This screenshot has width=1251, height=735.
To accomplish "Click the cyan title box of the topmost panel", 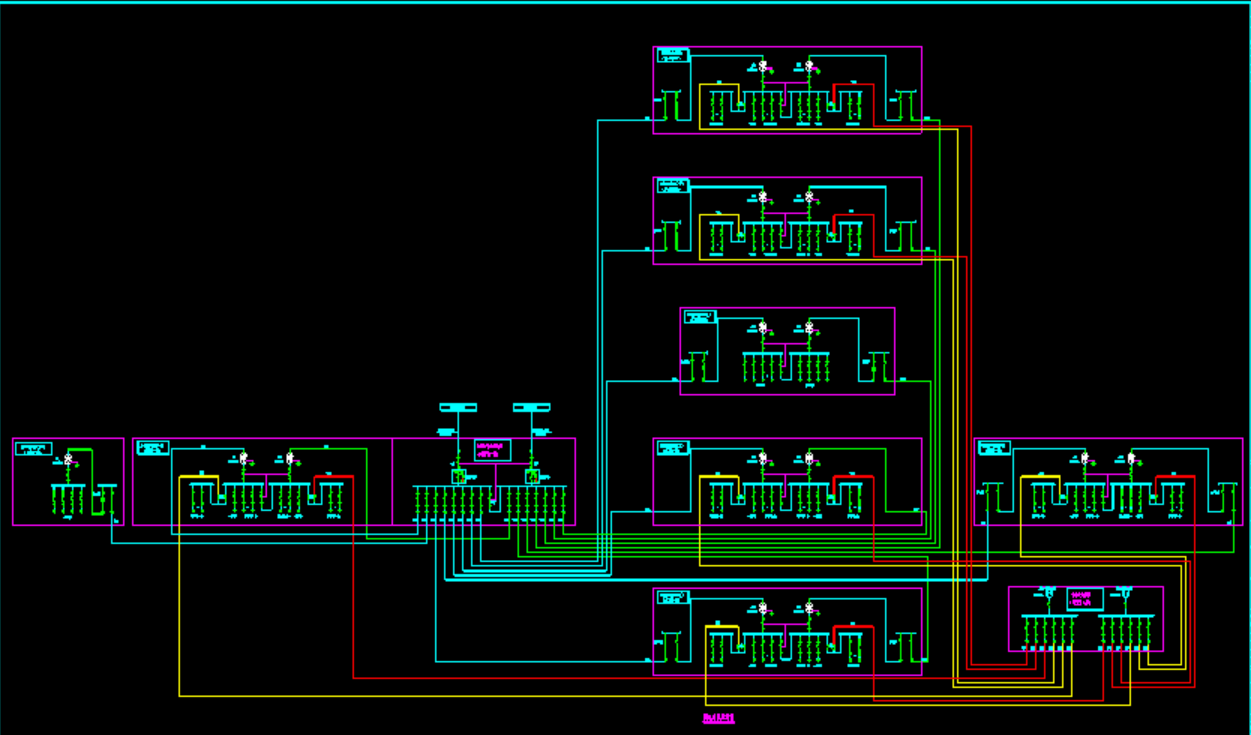I will [673, 55].
